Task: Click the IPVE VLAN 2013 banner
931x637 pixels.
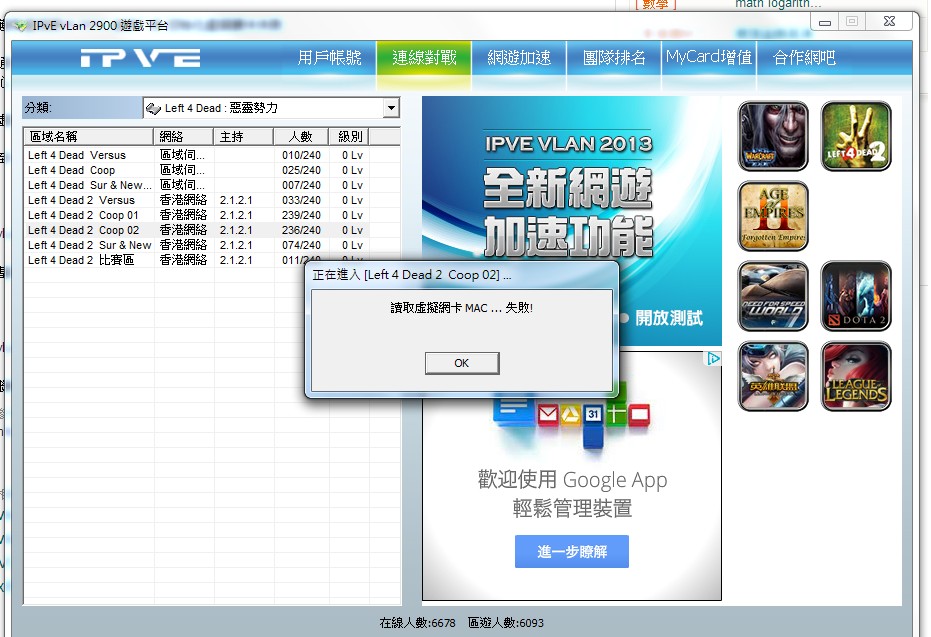Action: 571,221
